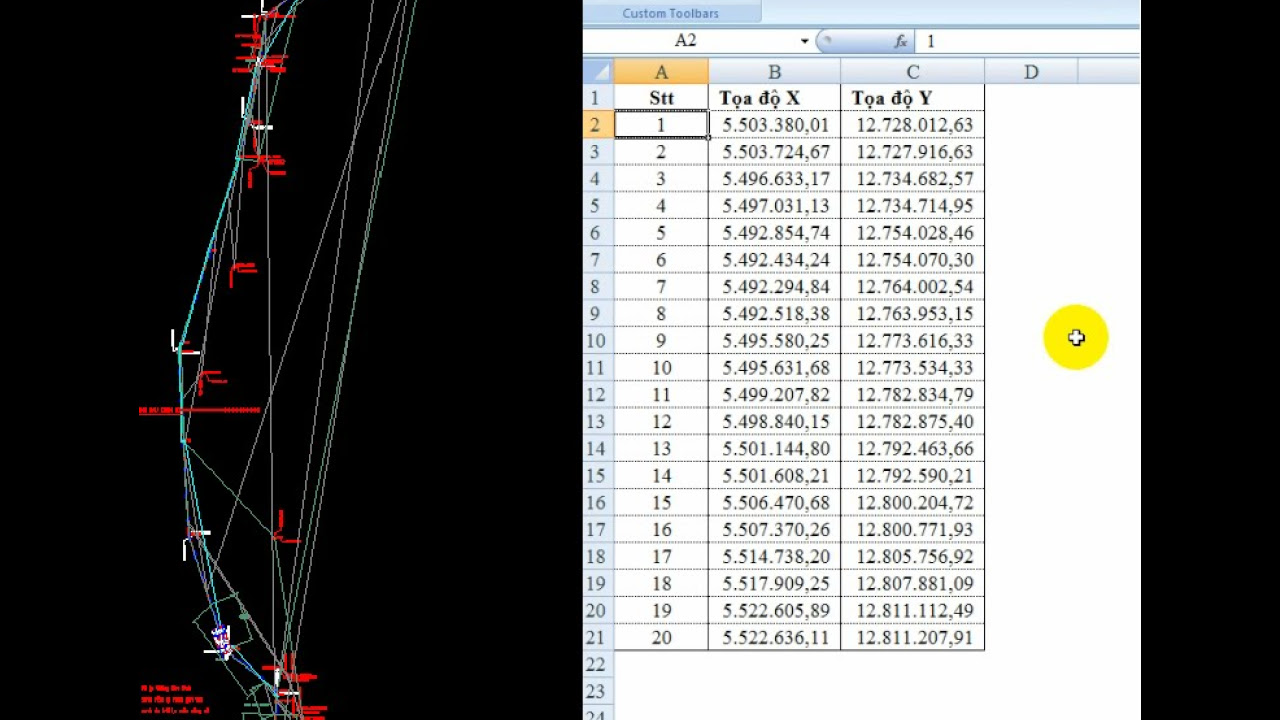Select cell with value 12.734.714,95

click(x=912, y=206)
